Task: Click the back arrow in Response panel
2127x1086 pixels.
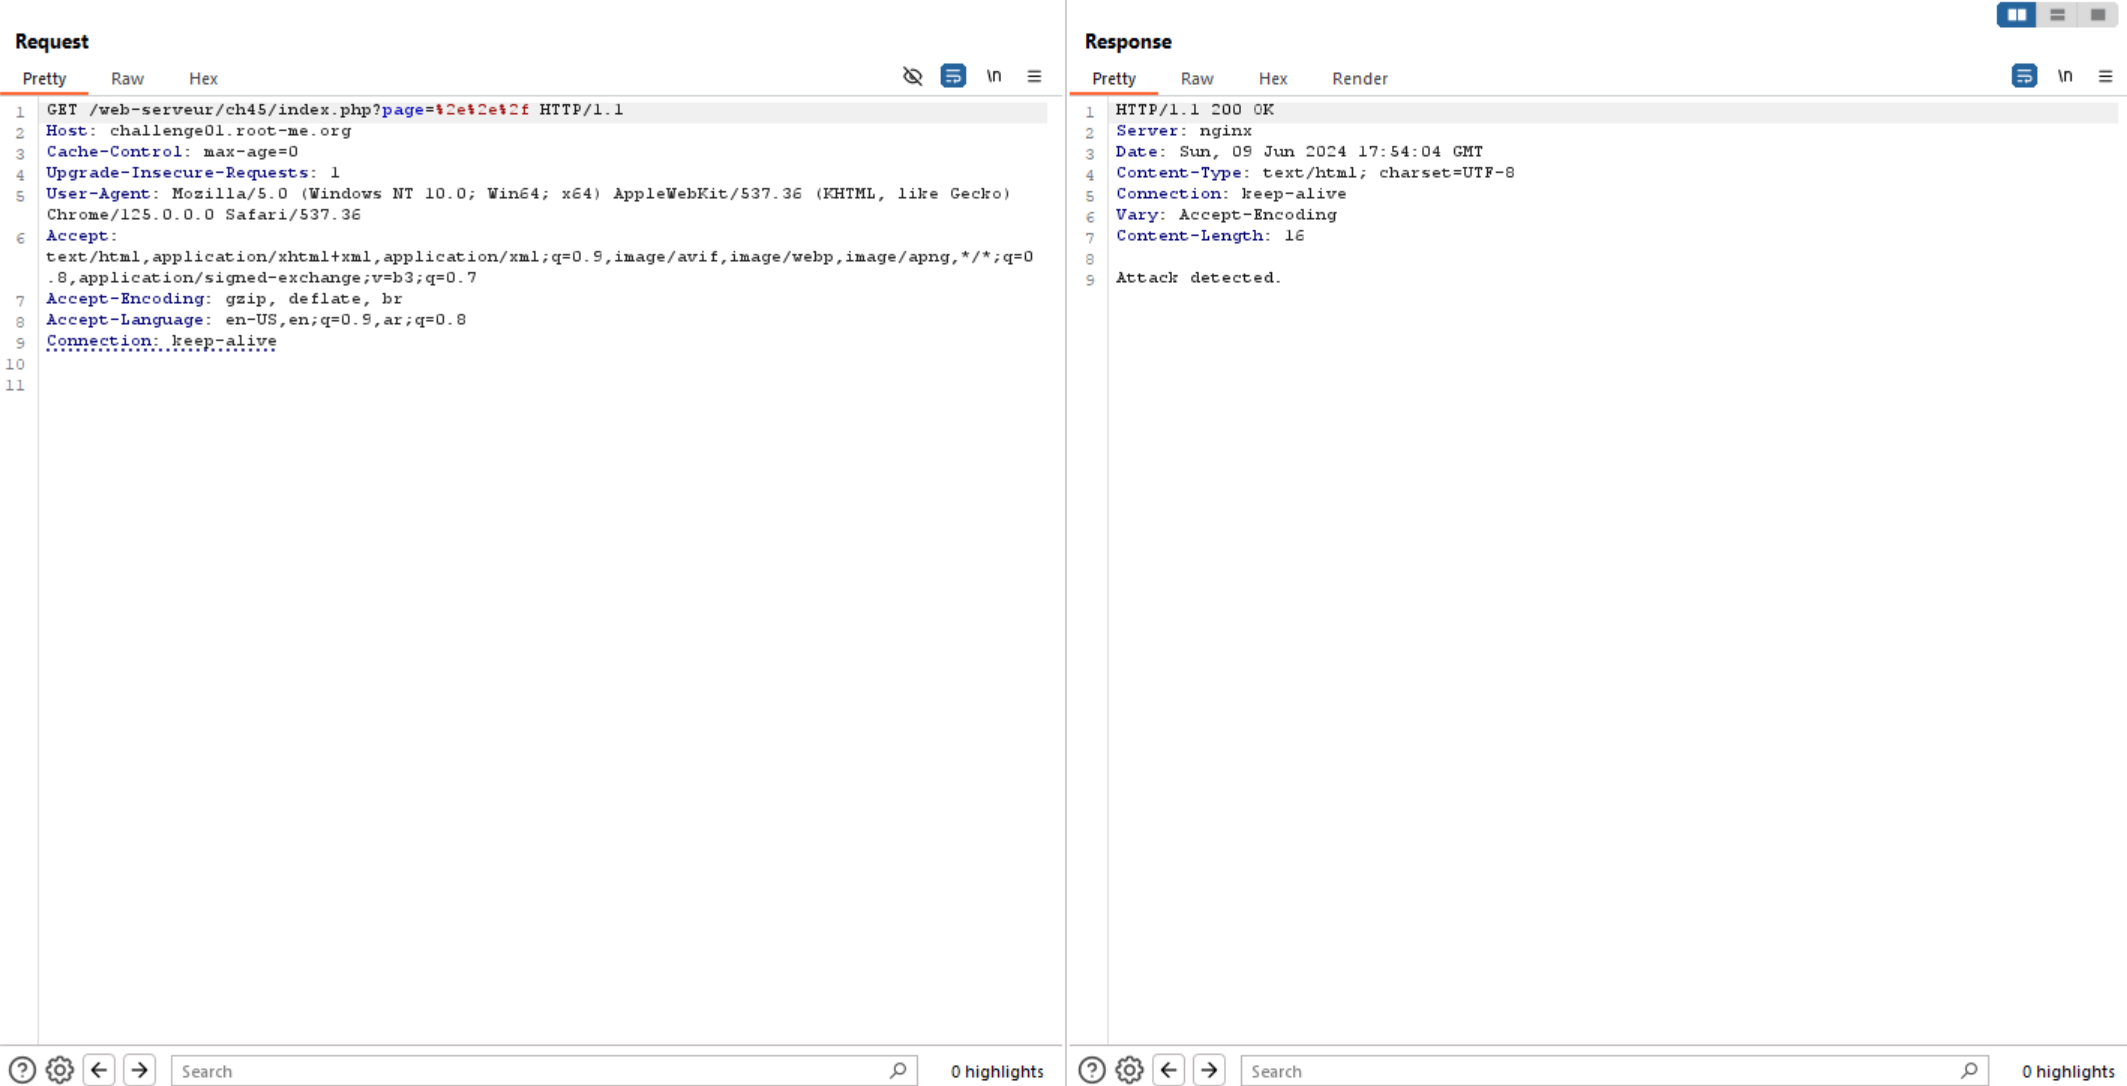Action: (x=1167, y=1069)
